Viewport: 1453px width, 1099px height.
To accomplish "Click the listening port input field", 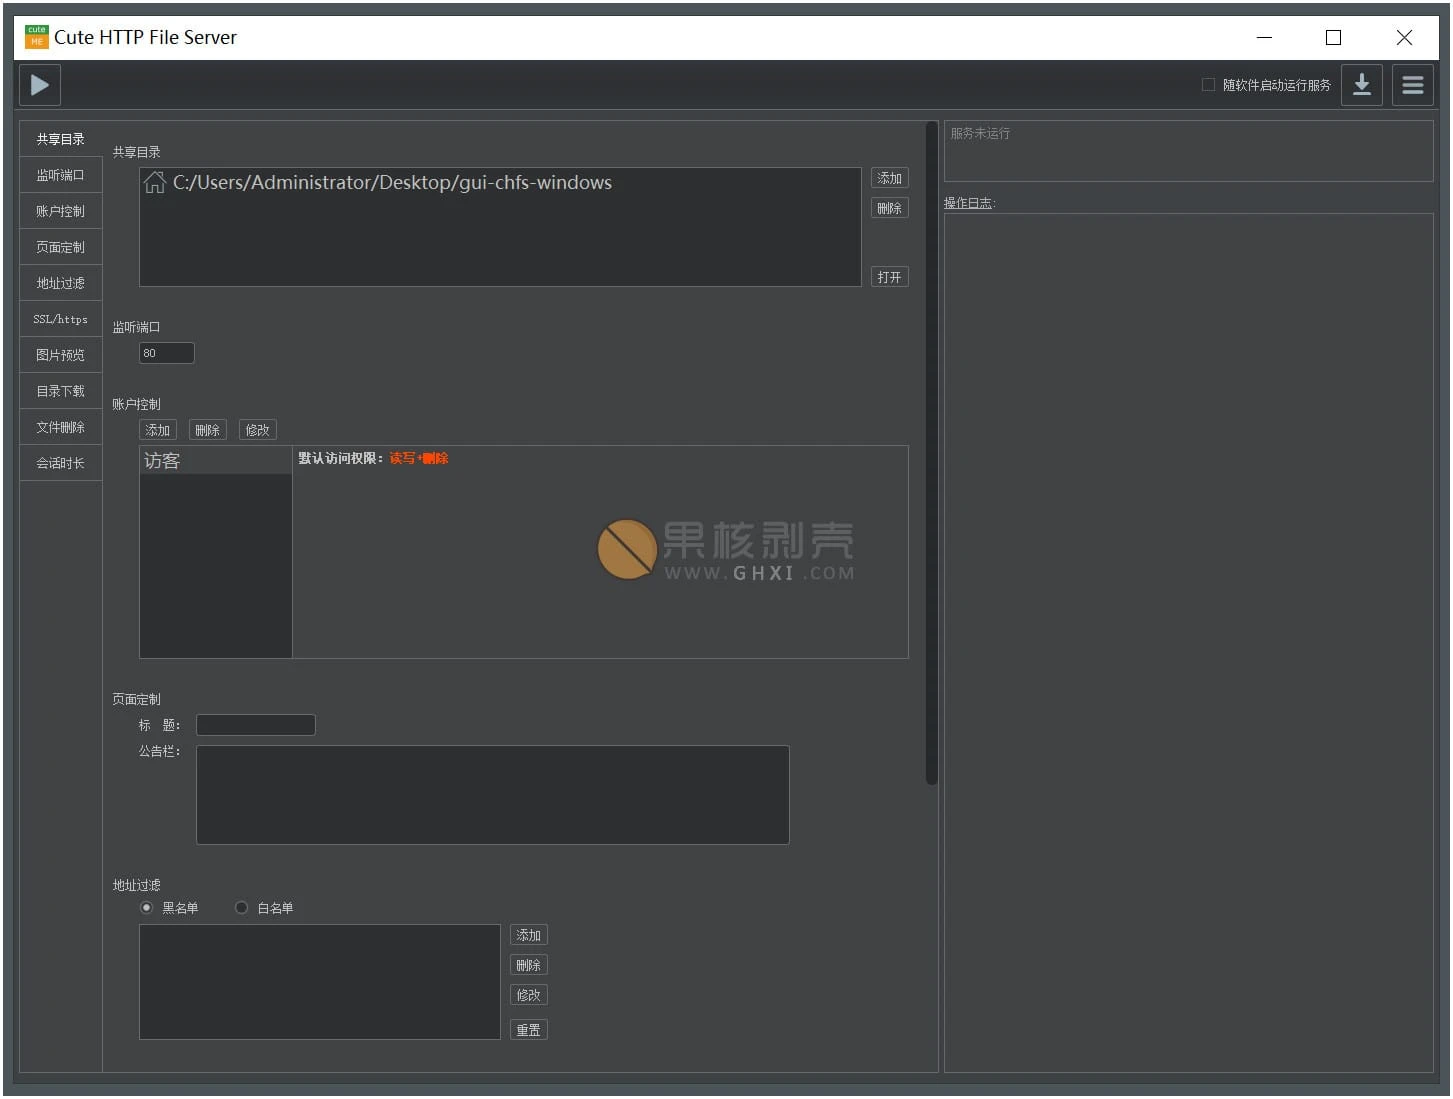I will (166, 353).
